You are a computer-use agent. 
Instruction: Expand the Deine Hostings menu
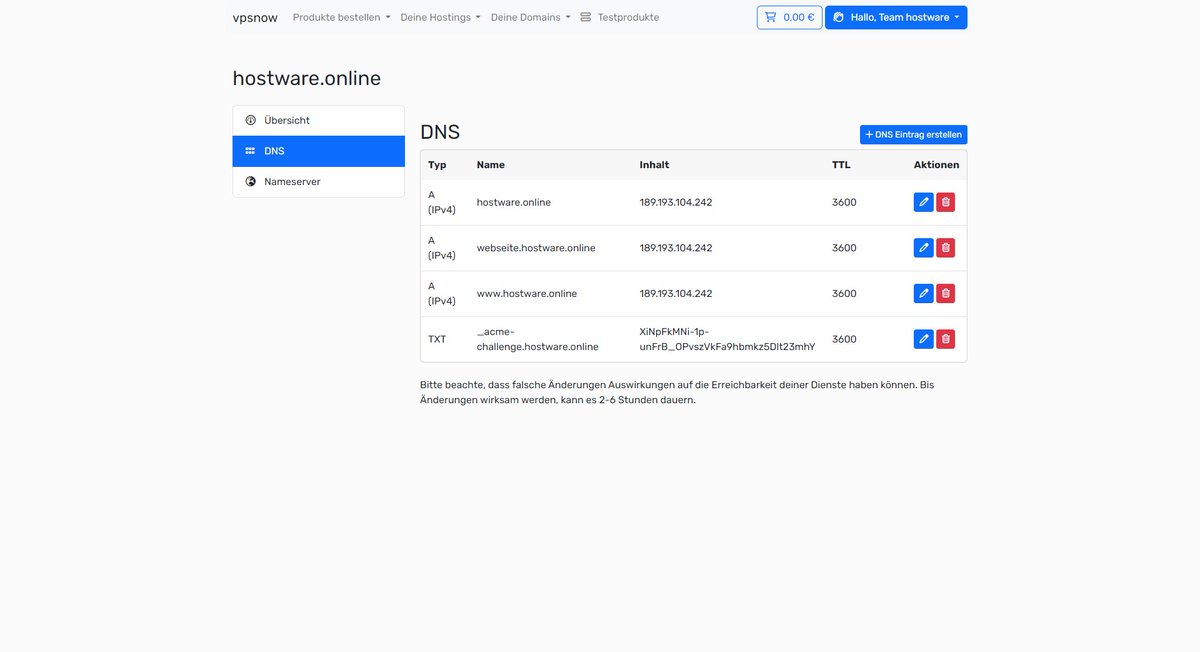click(x=437, y=16)
